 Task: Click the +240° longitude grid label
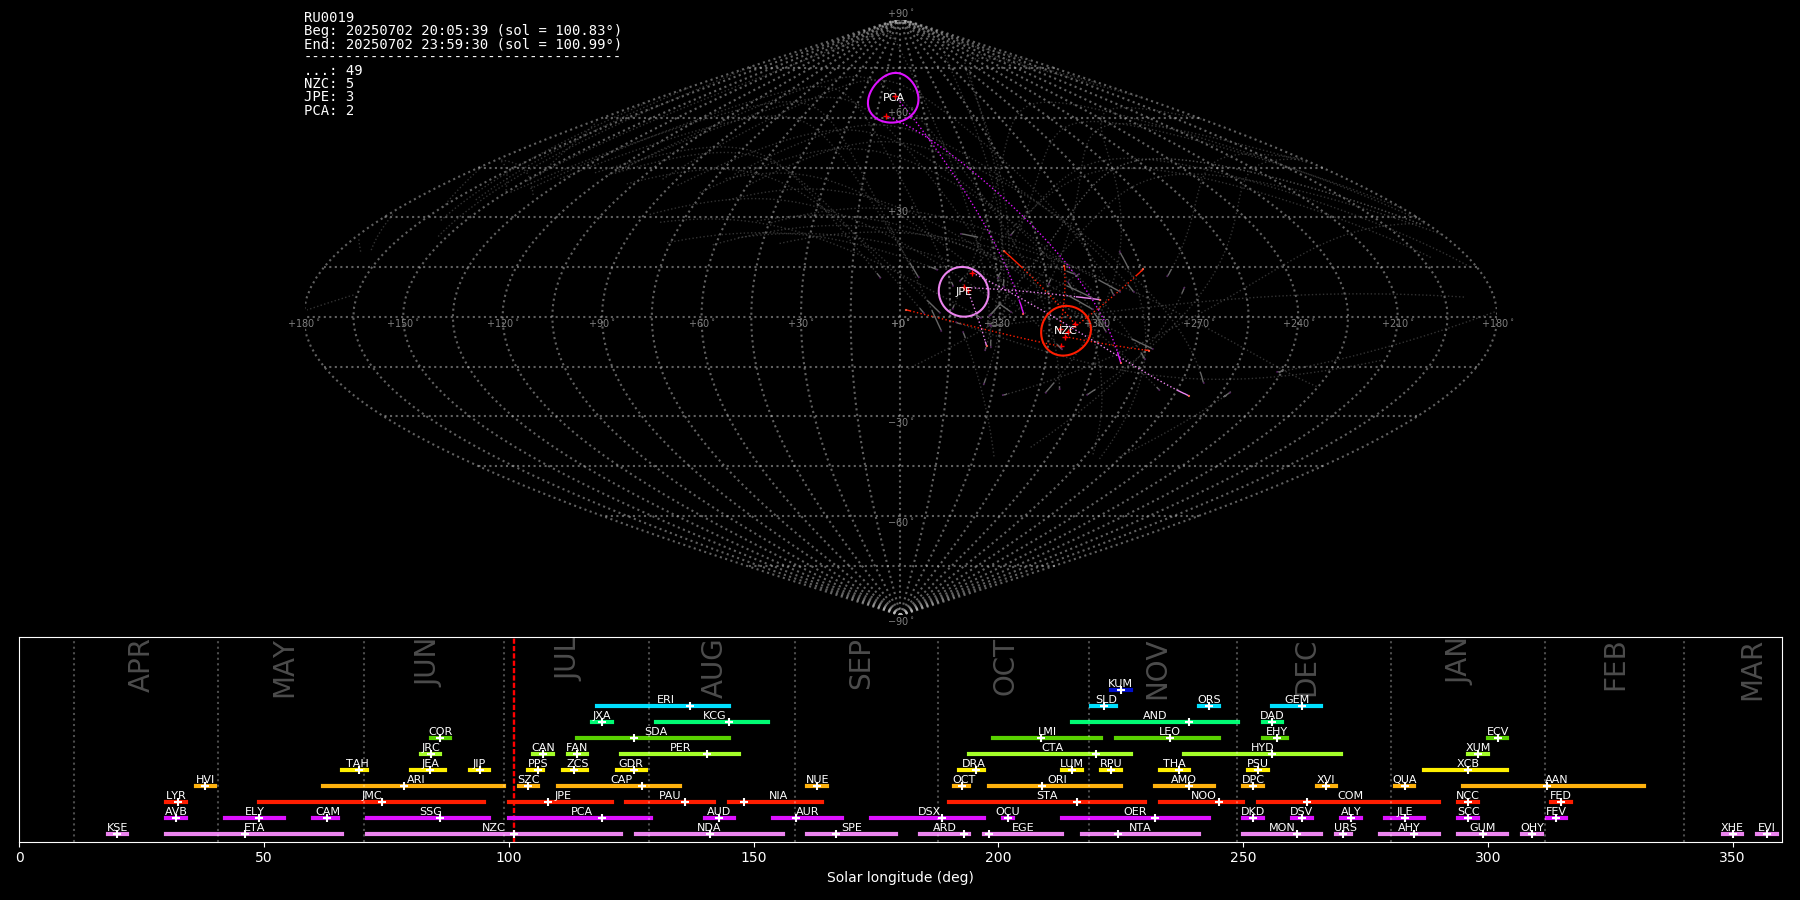(1296, 323)
